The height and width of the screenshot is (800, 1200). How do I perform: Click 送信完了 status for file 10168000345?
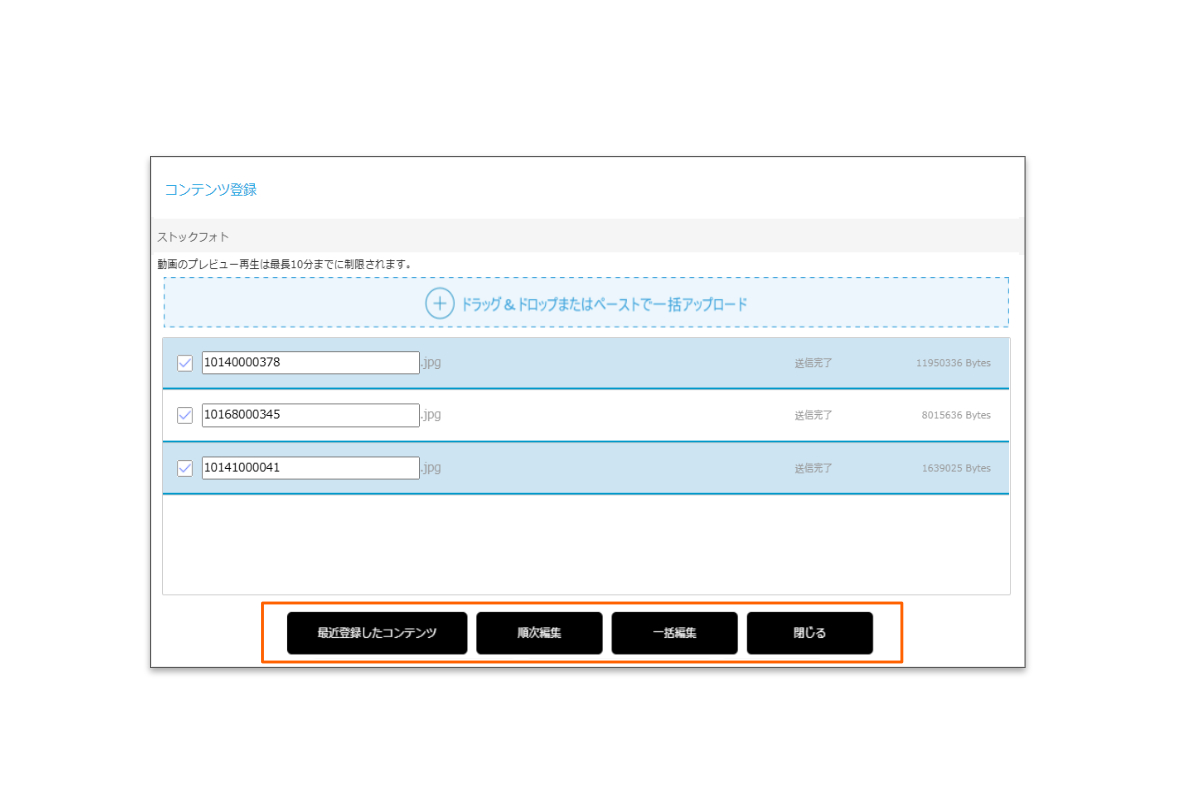click(813, 415)
